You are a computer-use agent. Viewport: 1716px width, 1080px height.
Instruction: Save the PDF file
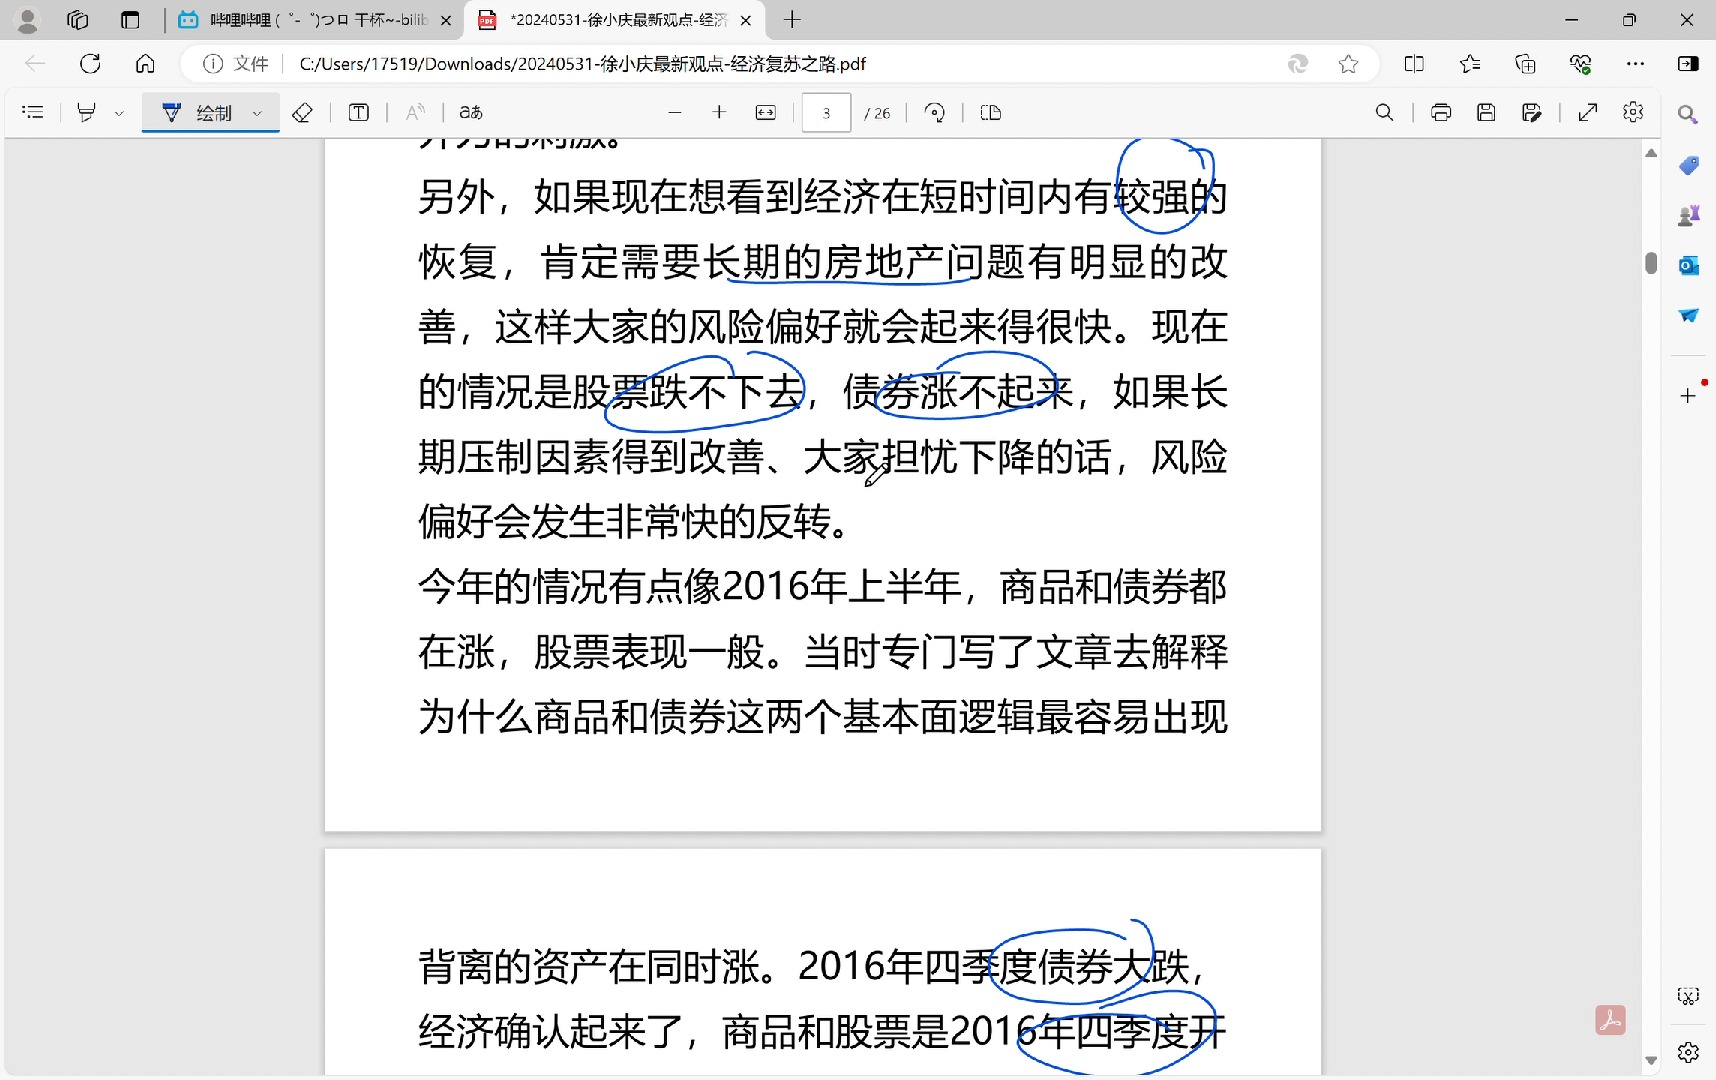[1486, 112]
